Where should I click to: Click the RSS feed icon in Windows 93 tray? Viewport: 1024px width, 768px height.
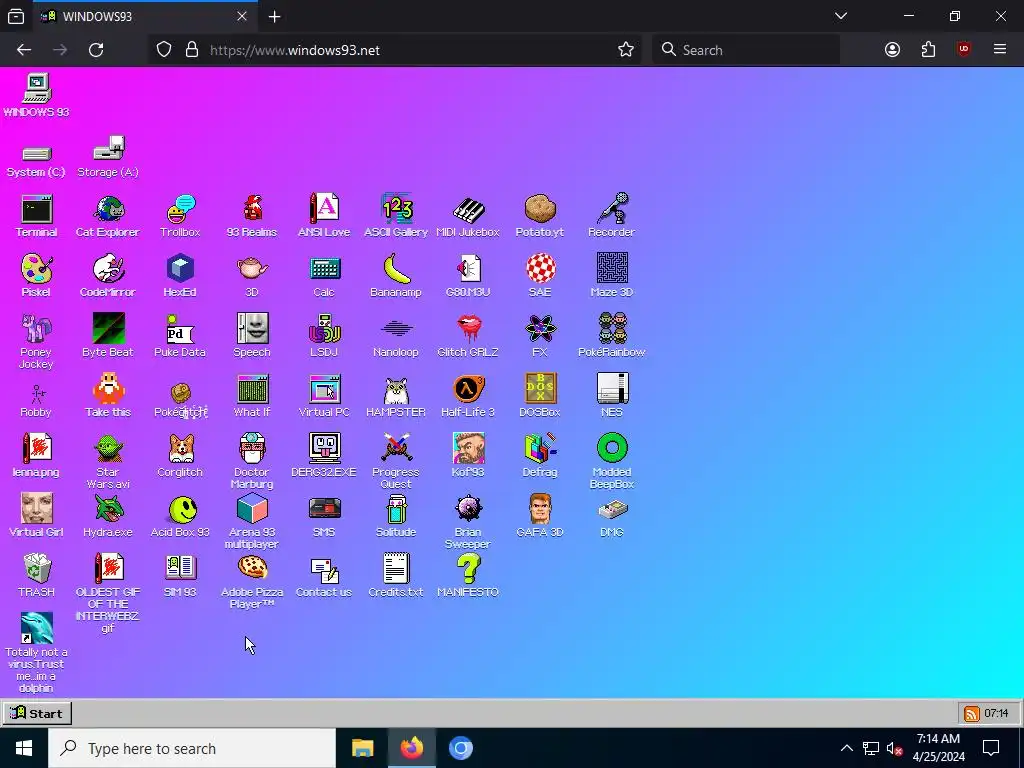pos(972,714)
